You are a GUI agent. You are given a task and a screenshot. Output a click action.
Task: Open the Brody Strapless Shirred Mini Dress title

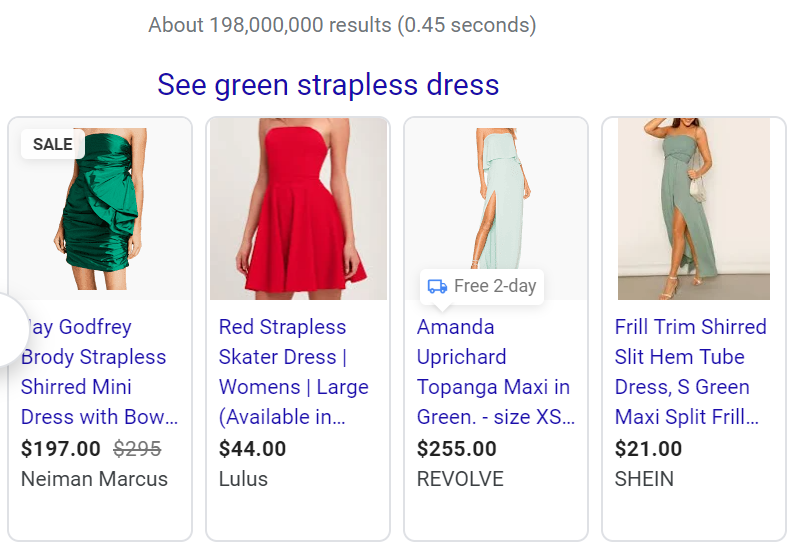pyautogui.click(x=99, y=372)
